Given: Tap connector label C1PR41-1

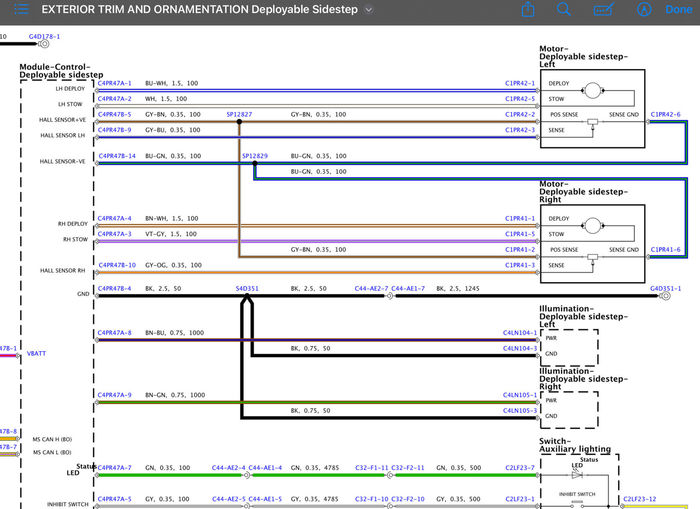Looking at the screenshot, I should (520, 218).
